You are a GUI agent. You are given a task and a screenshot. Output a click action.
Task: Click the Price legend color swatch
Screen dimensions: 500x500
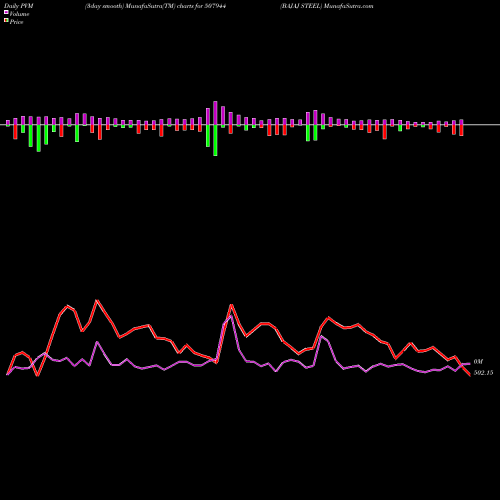(x=6, y=21)
